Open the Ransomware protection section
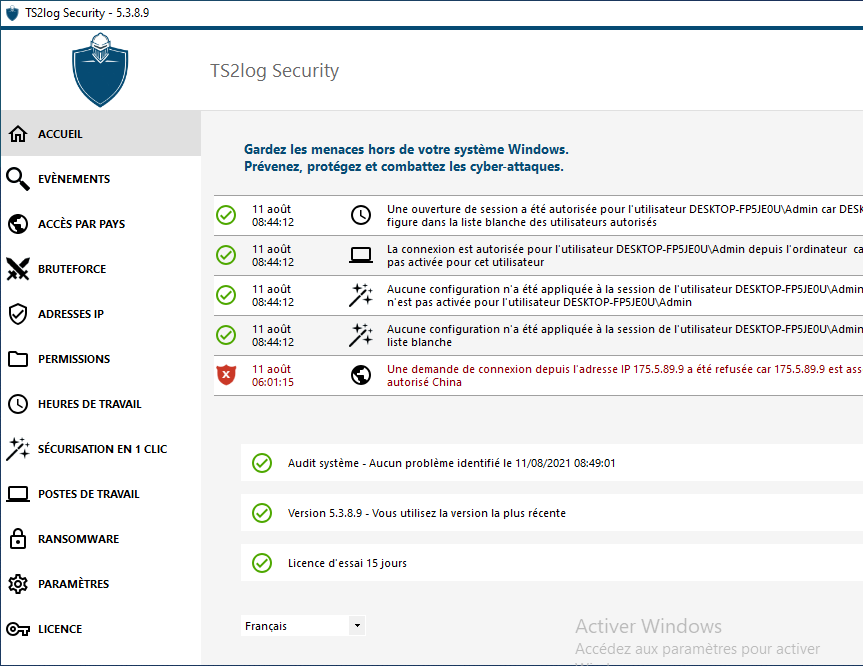 (101, 539)
